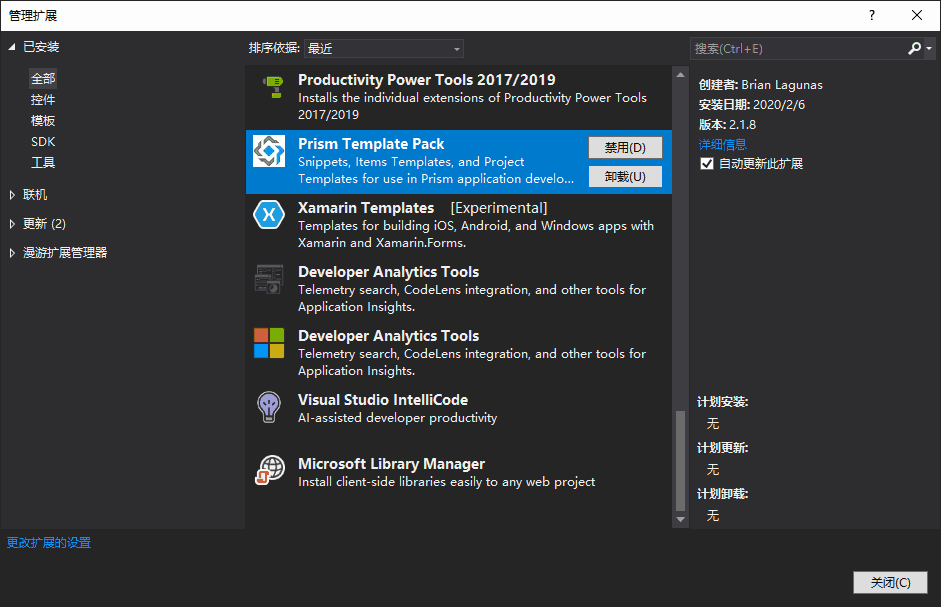Click the IntelliCode lightbulb icon
The image size is (941, 607).
pos(269,407)
